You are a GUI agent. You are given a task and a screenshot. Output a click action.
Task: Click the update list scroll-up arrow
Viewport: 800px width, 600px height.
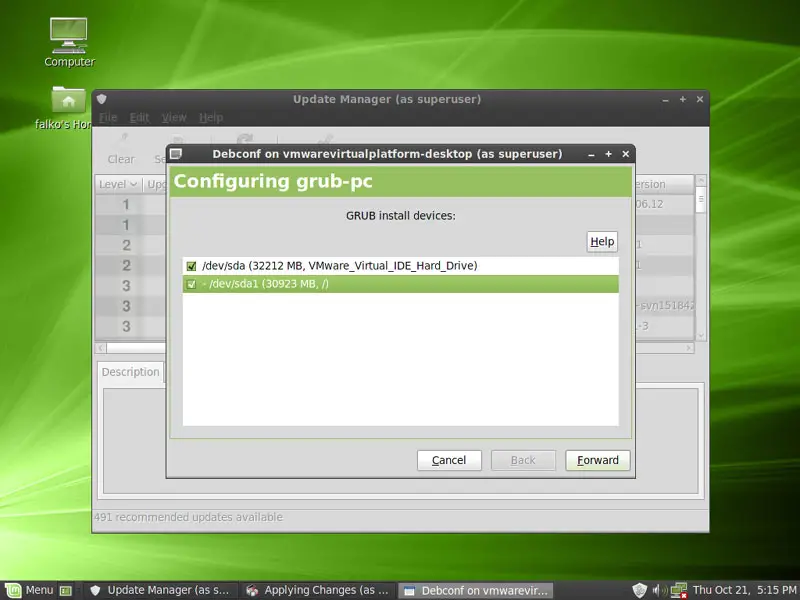701,180
